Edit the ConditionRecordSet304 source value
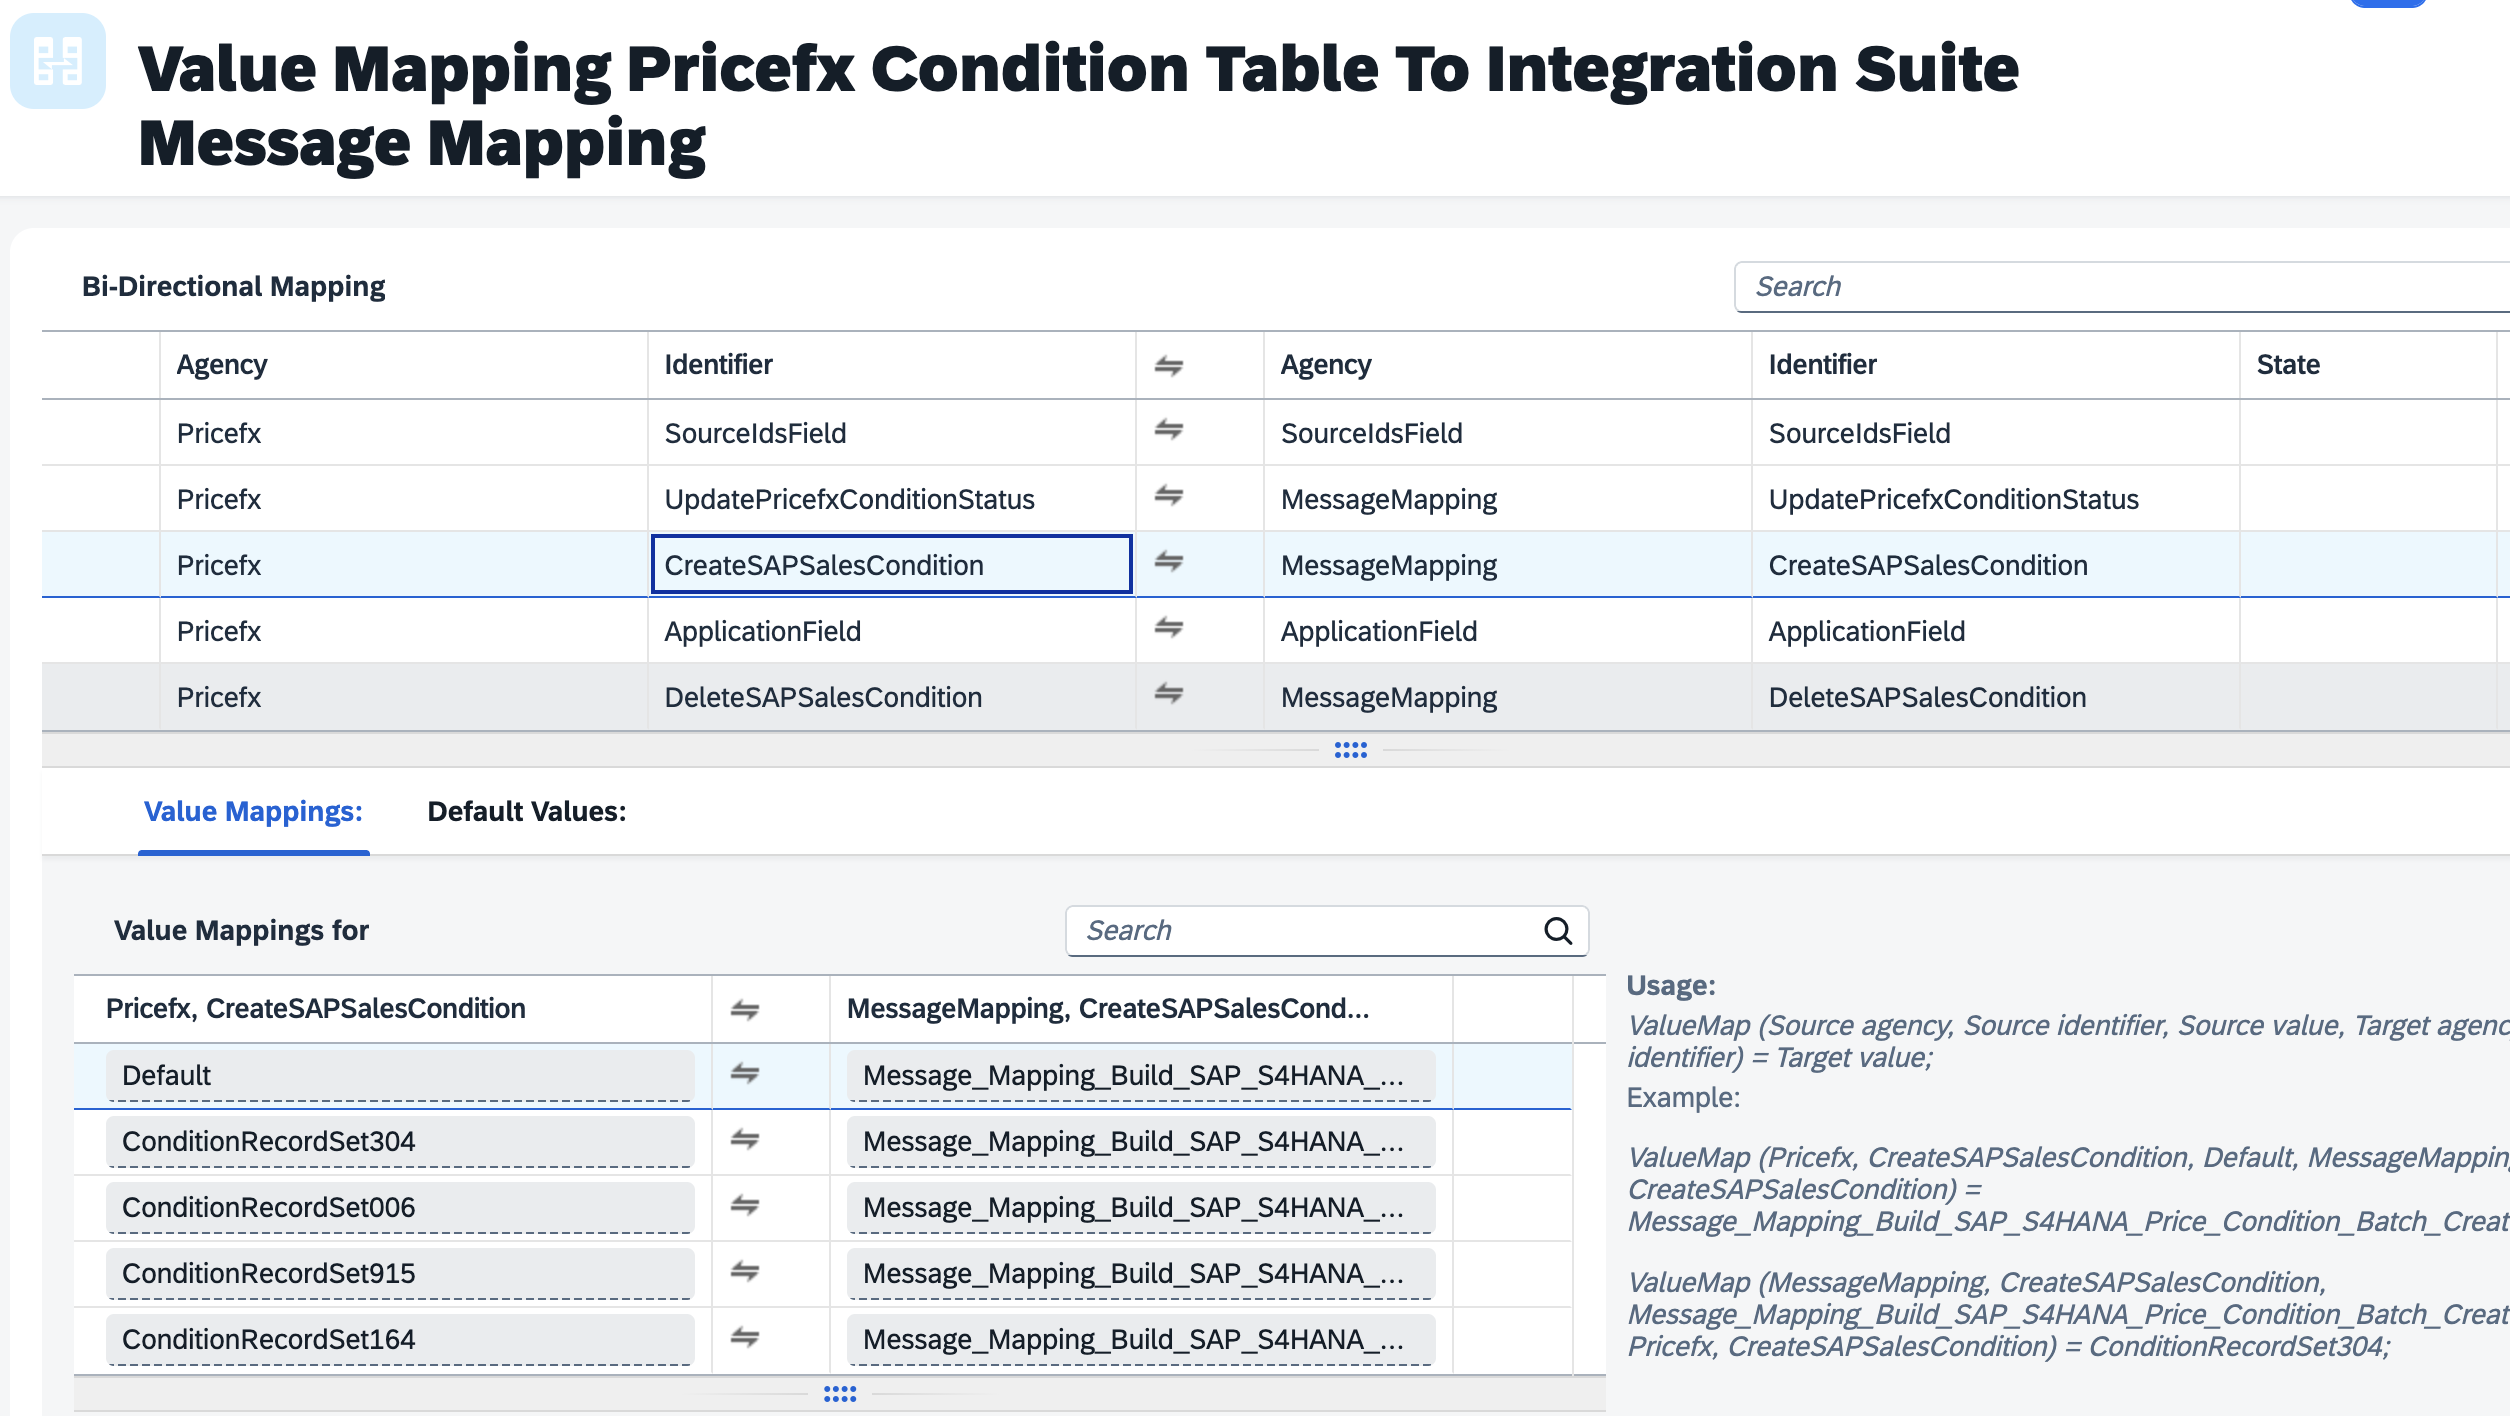 tap(400, 1141)
